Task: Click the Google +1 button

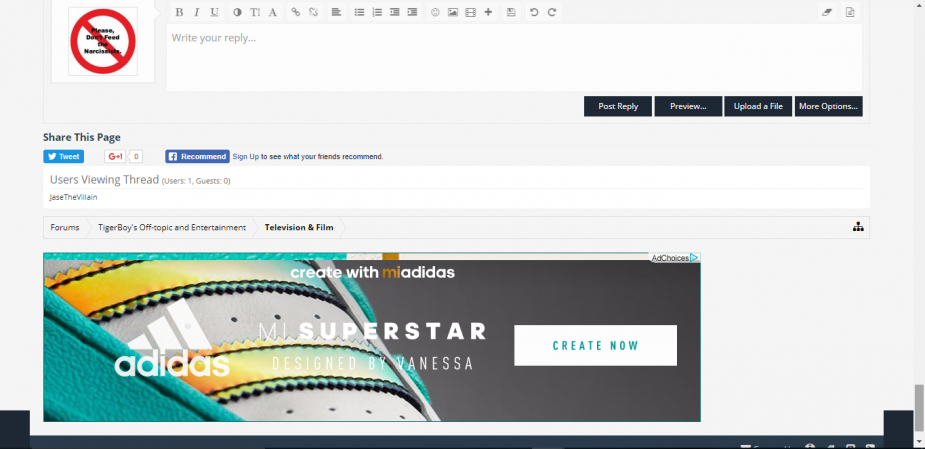Action: pyautogui.click(x=115, y=156)
